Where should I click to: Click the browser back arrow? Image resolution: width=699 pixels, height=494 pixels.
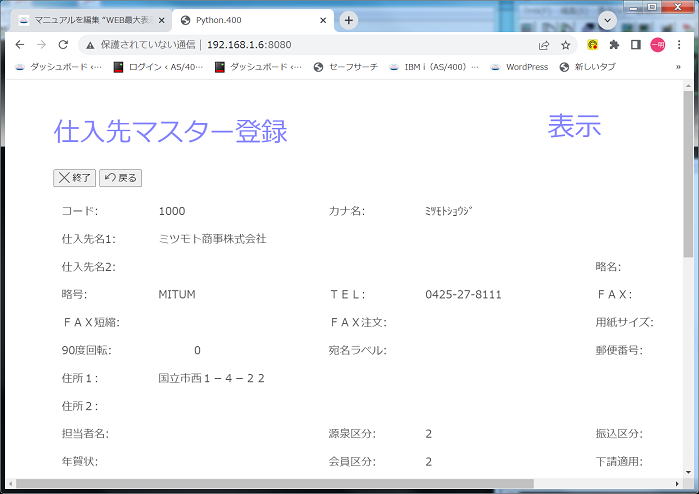19,45
